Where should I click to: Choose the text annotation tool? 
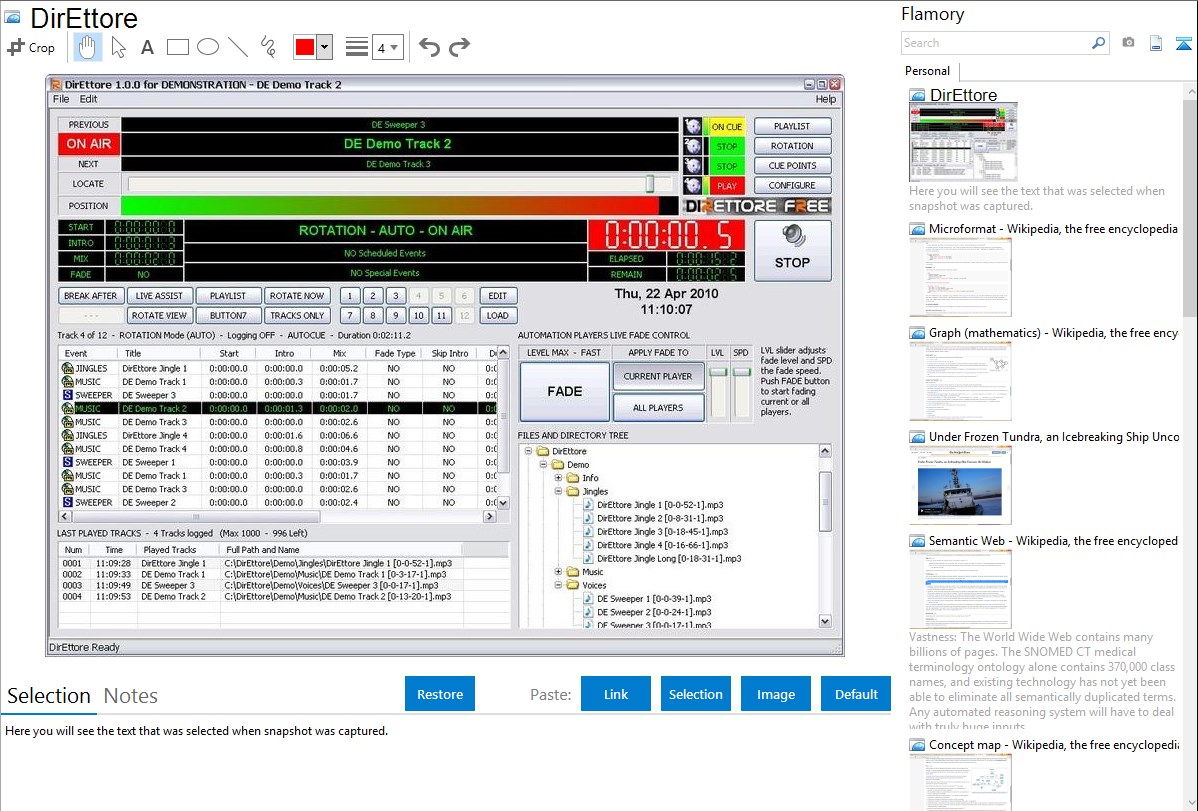point(147,47)
